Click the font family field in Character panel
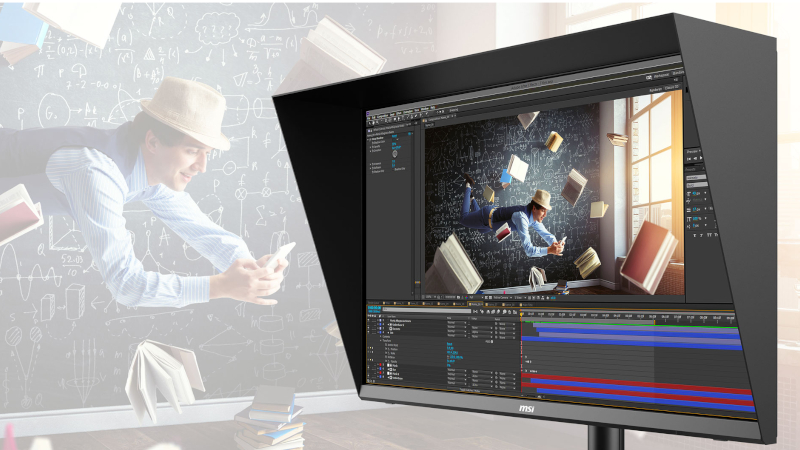The width and height of the screenshot is (800, 450). tap(696, 178)
